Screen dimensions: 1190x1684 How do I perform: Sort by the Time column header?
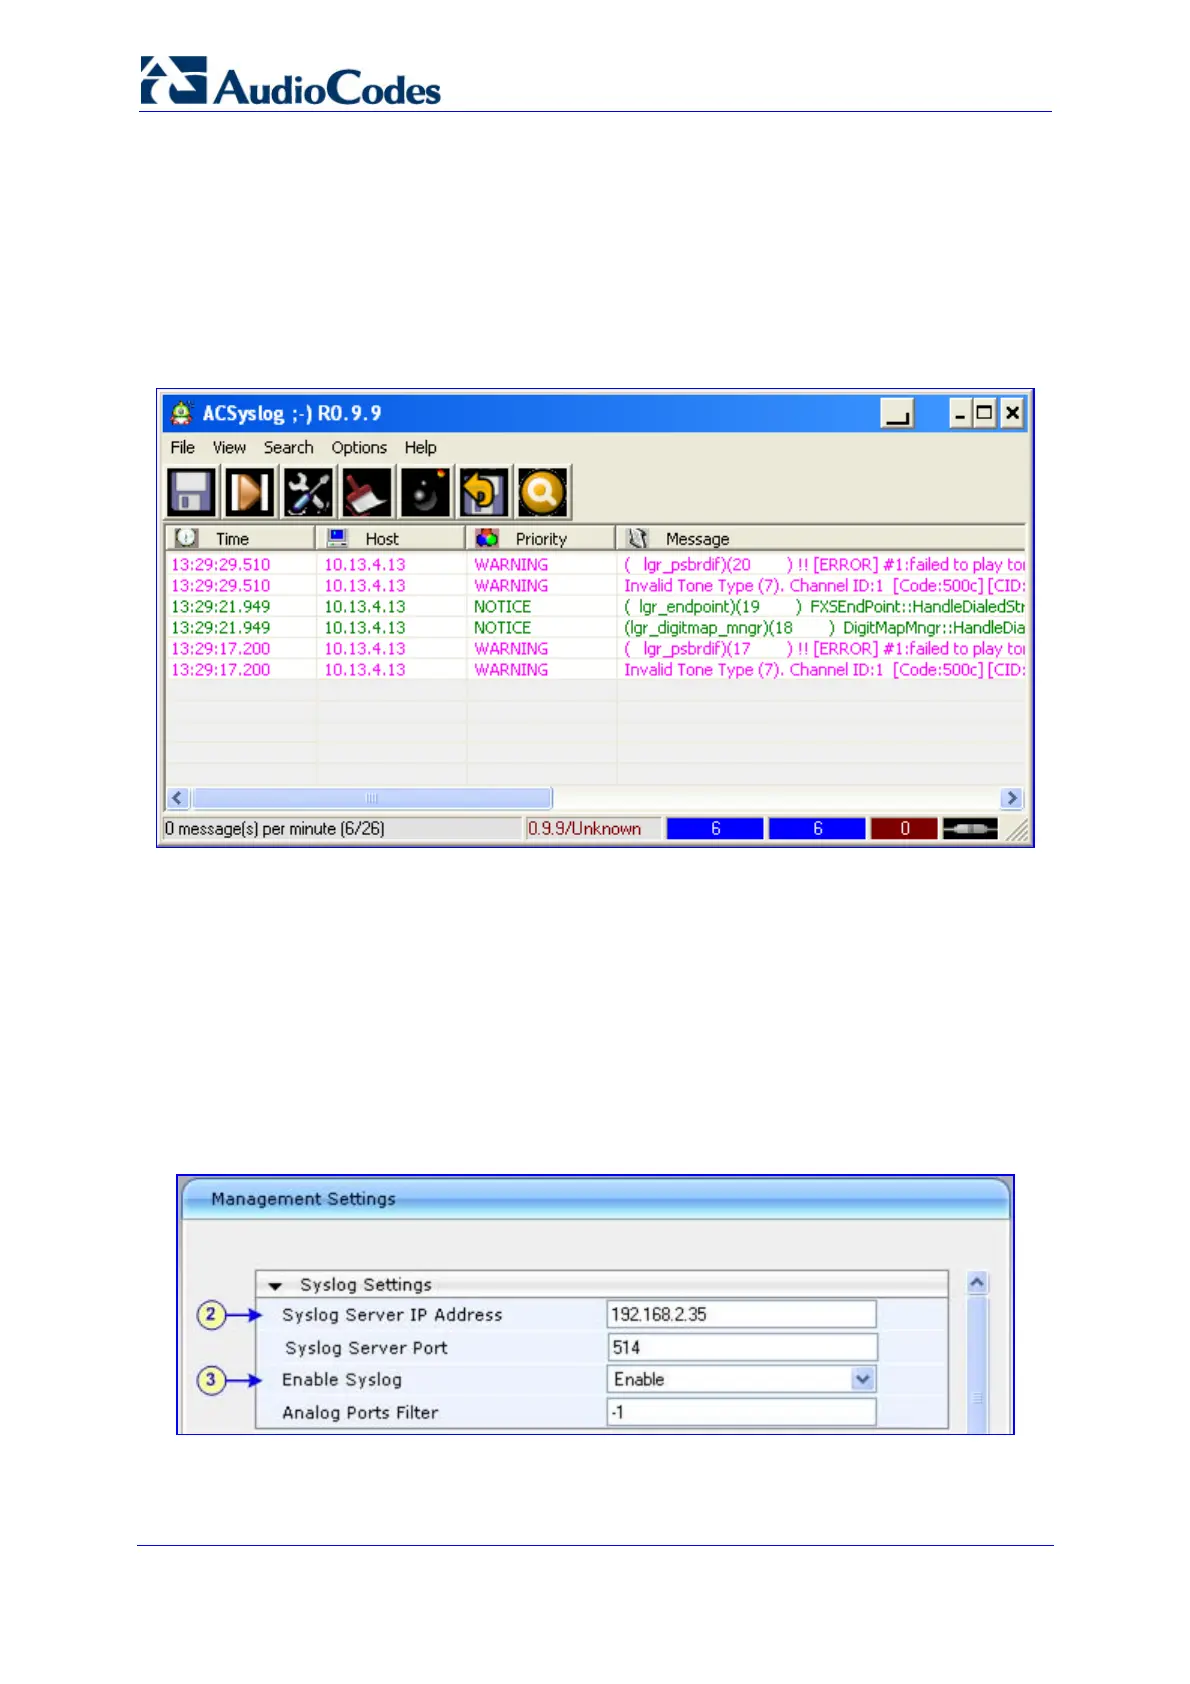240,538
